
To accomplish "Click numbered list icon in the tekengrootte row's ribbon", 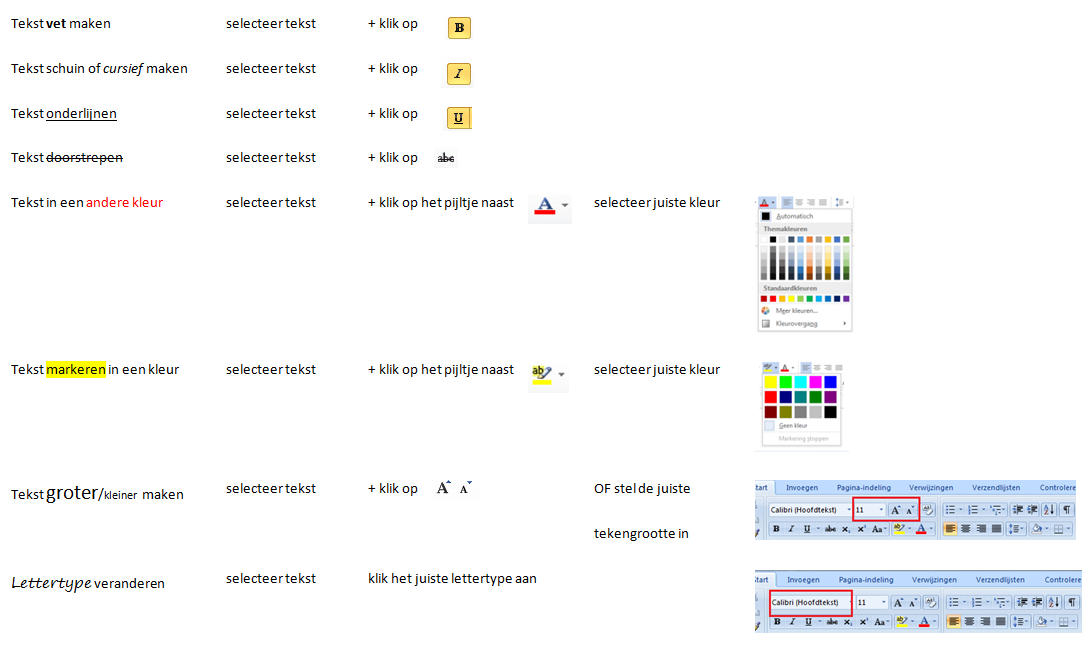I will point(974,510).
